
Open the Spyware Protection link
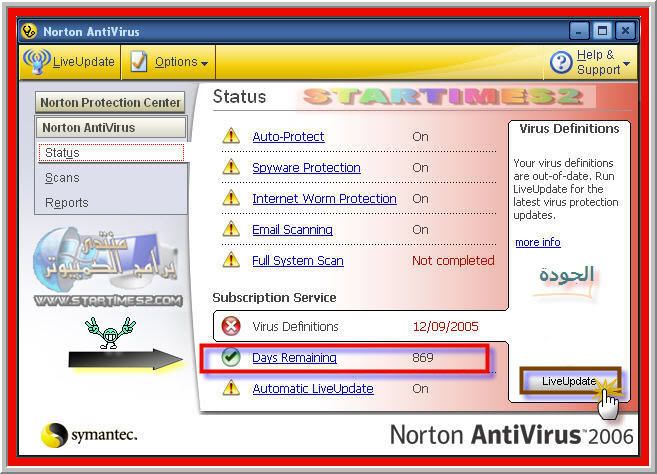[306, 168]
